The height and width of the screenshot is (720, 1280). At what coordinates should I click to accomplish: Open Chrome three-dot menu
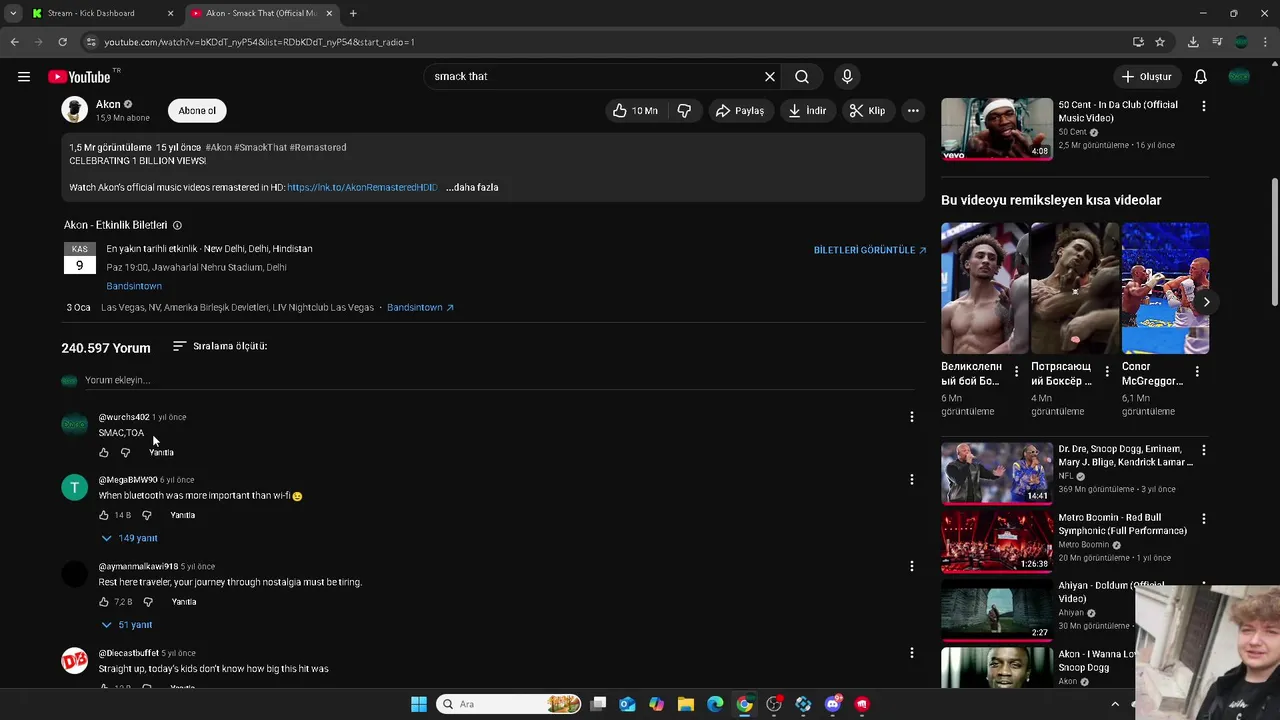point(1266,42)
